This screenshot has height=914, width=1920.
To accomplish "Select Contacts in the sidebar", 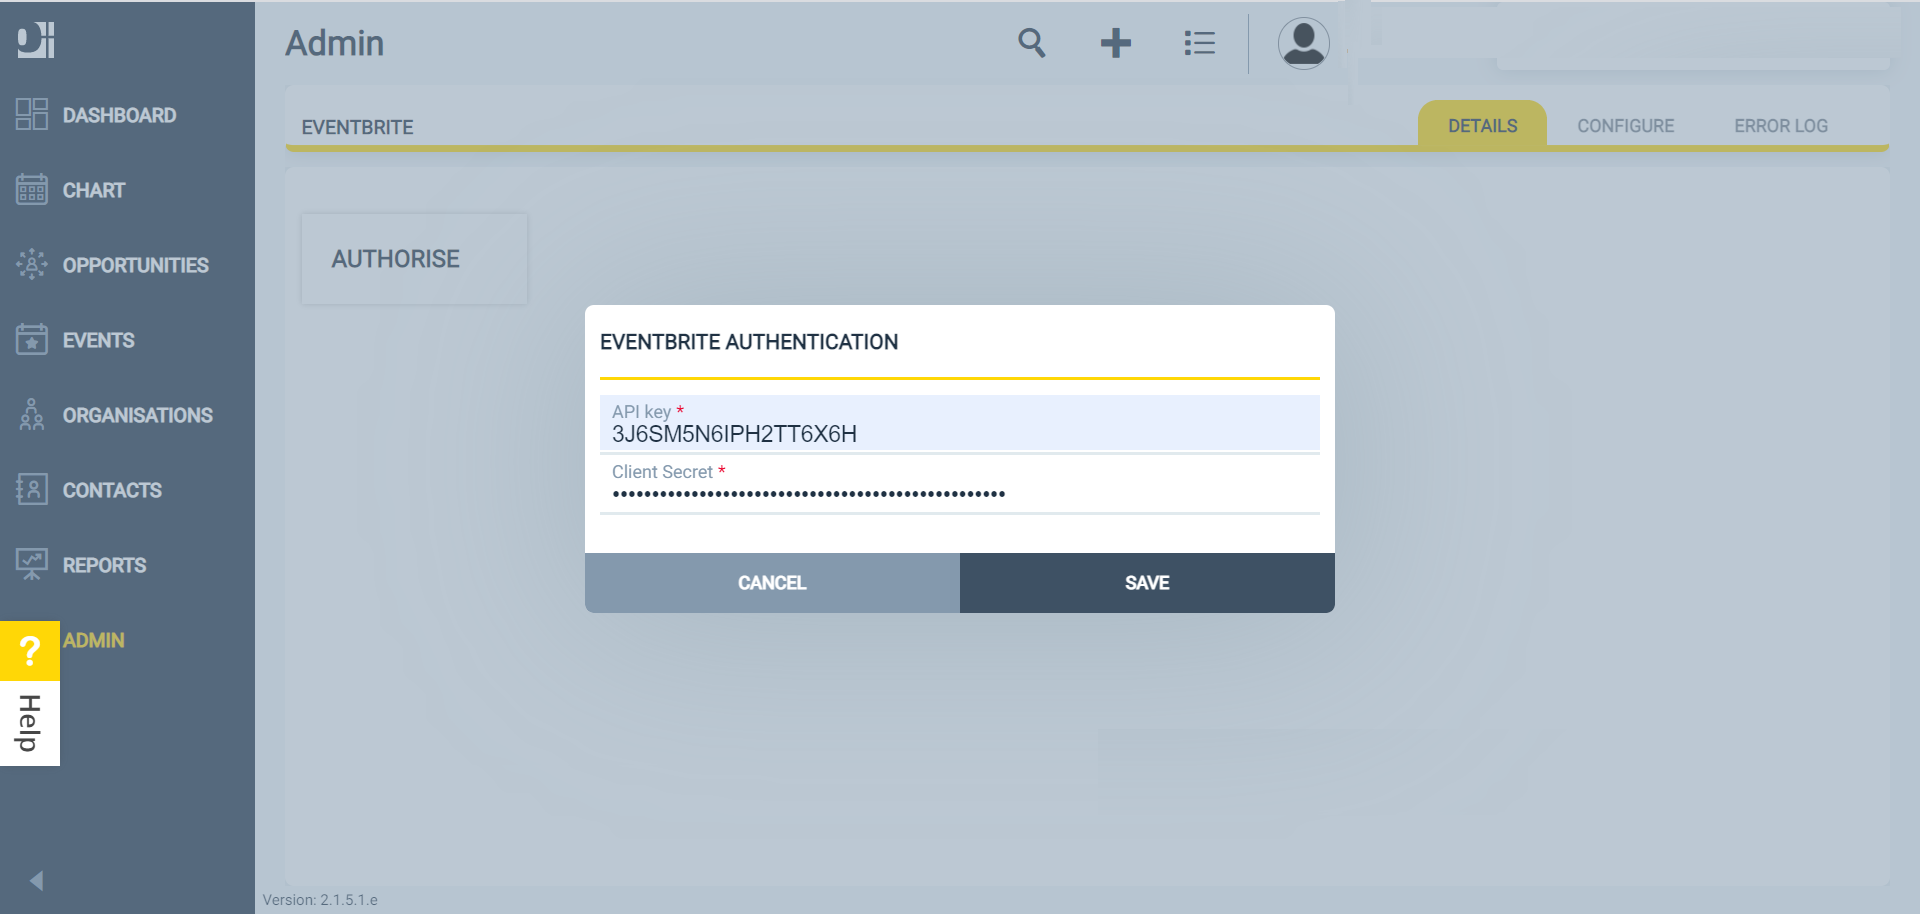I will point(112,490).
